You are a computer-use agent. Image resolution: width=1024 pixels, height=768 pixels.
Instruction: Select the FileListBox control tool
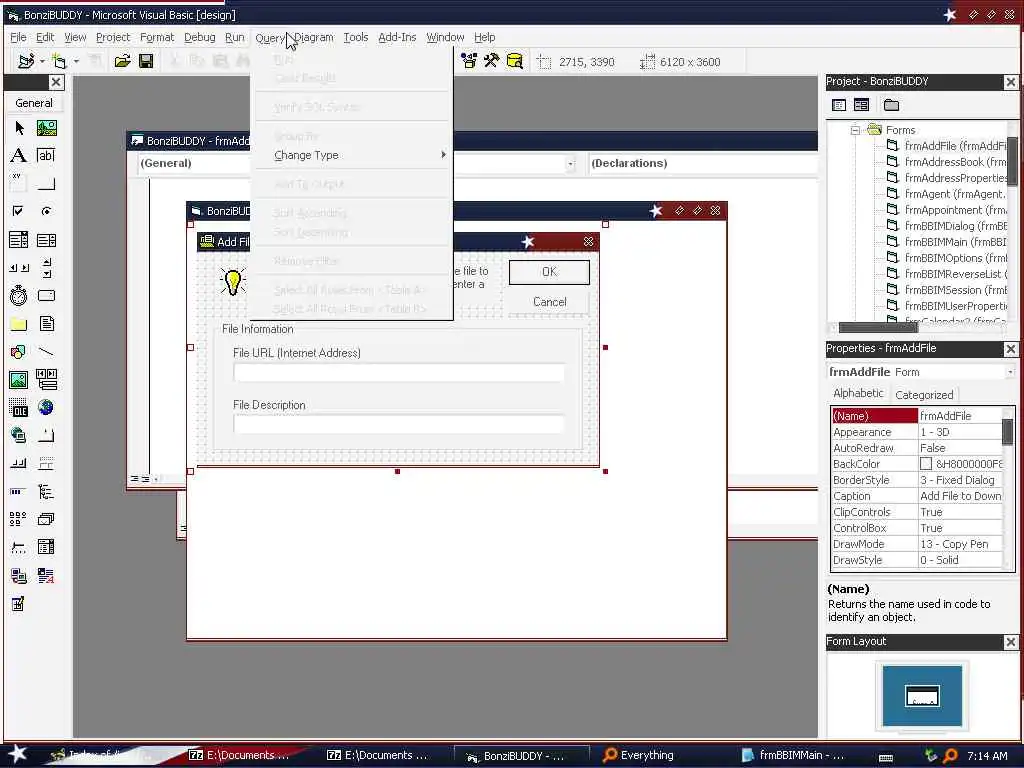click(x=46, y=324)
